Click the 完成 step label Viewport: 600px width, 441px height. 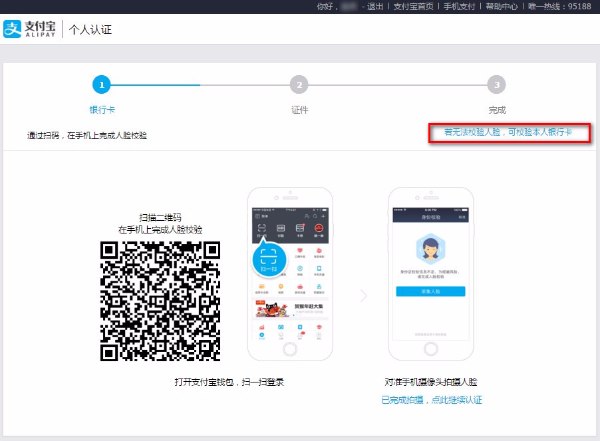497,109
